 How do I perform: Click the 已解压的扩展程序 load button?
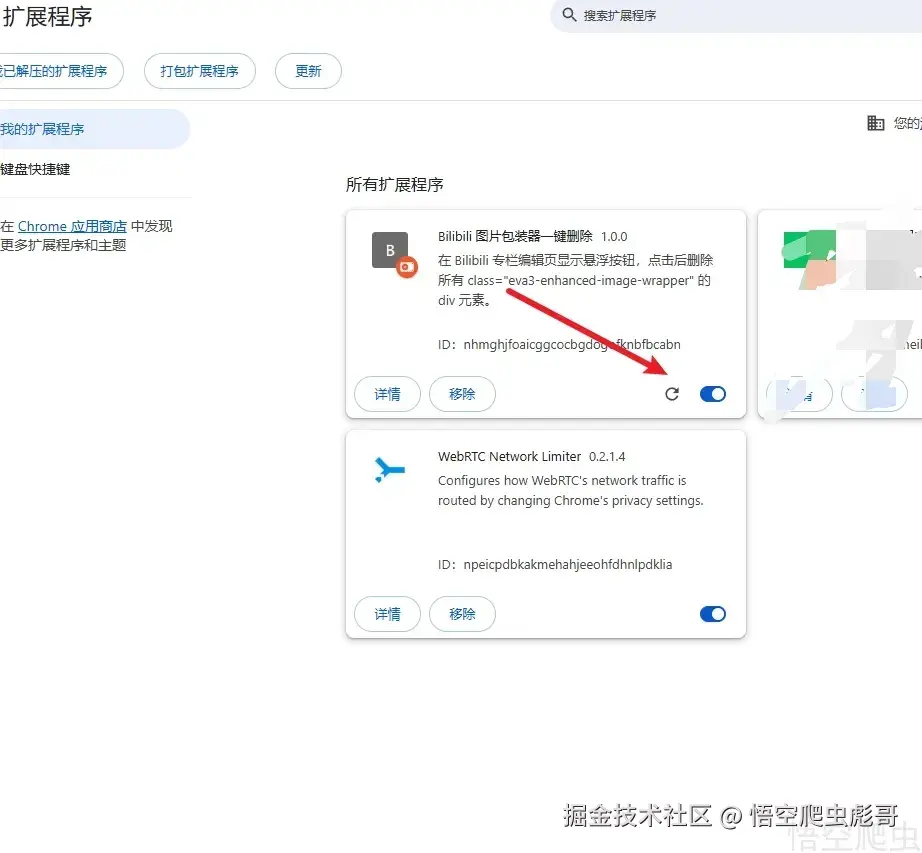pos(61,71)
